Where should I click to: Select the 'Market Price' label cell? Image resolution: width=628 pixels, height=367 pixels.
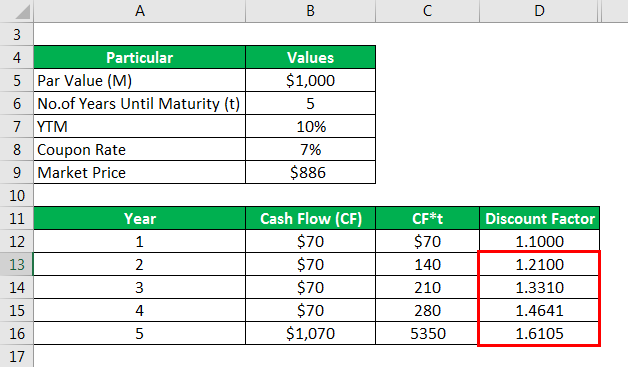(139, 173)
